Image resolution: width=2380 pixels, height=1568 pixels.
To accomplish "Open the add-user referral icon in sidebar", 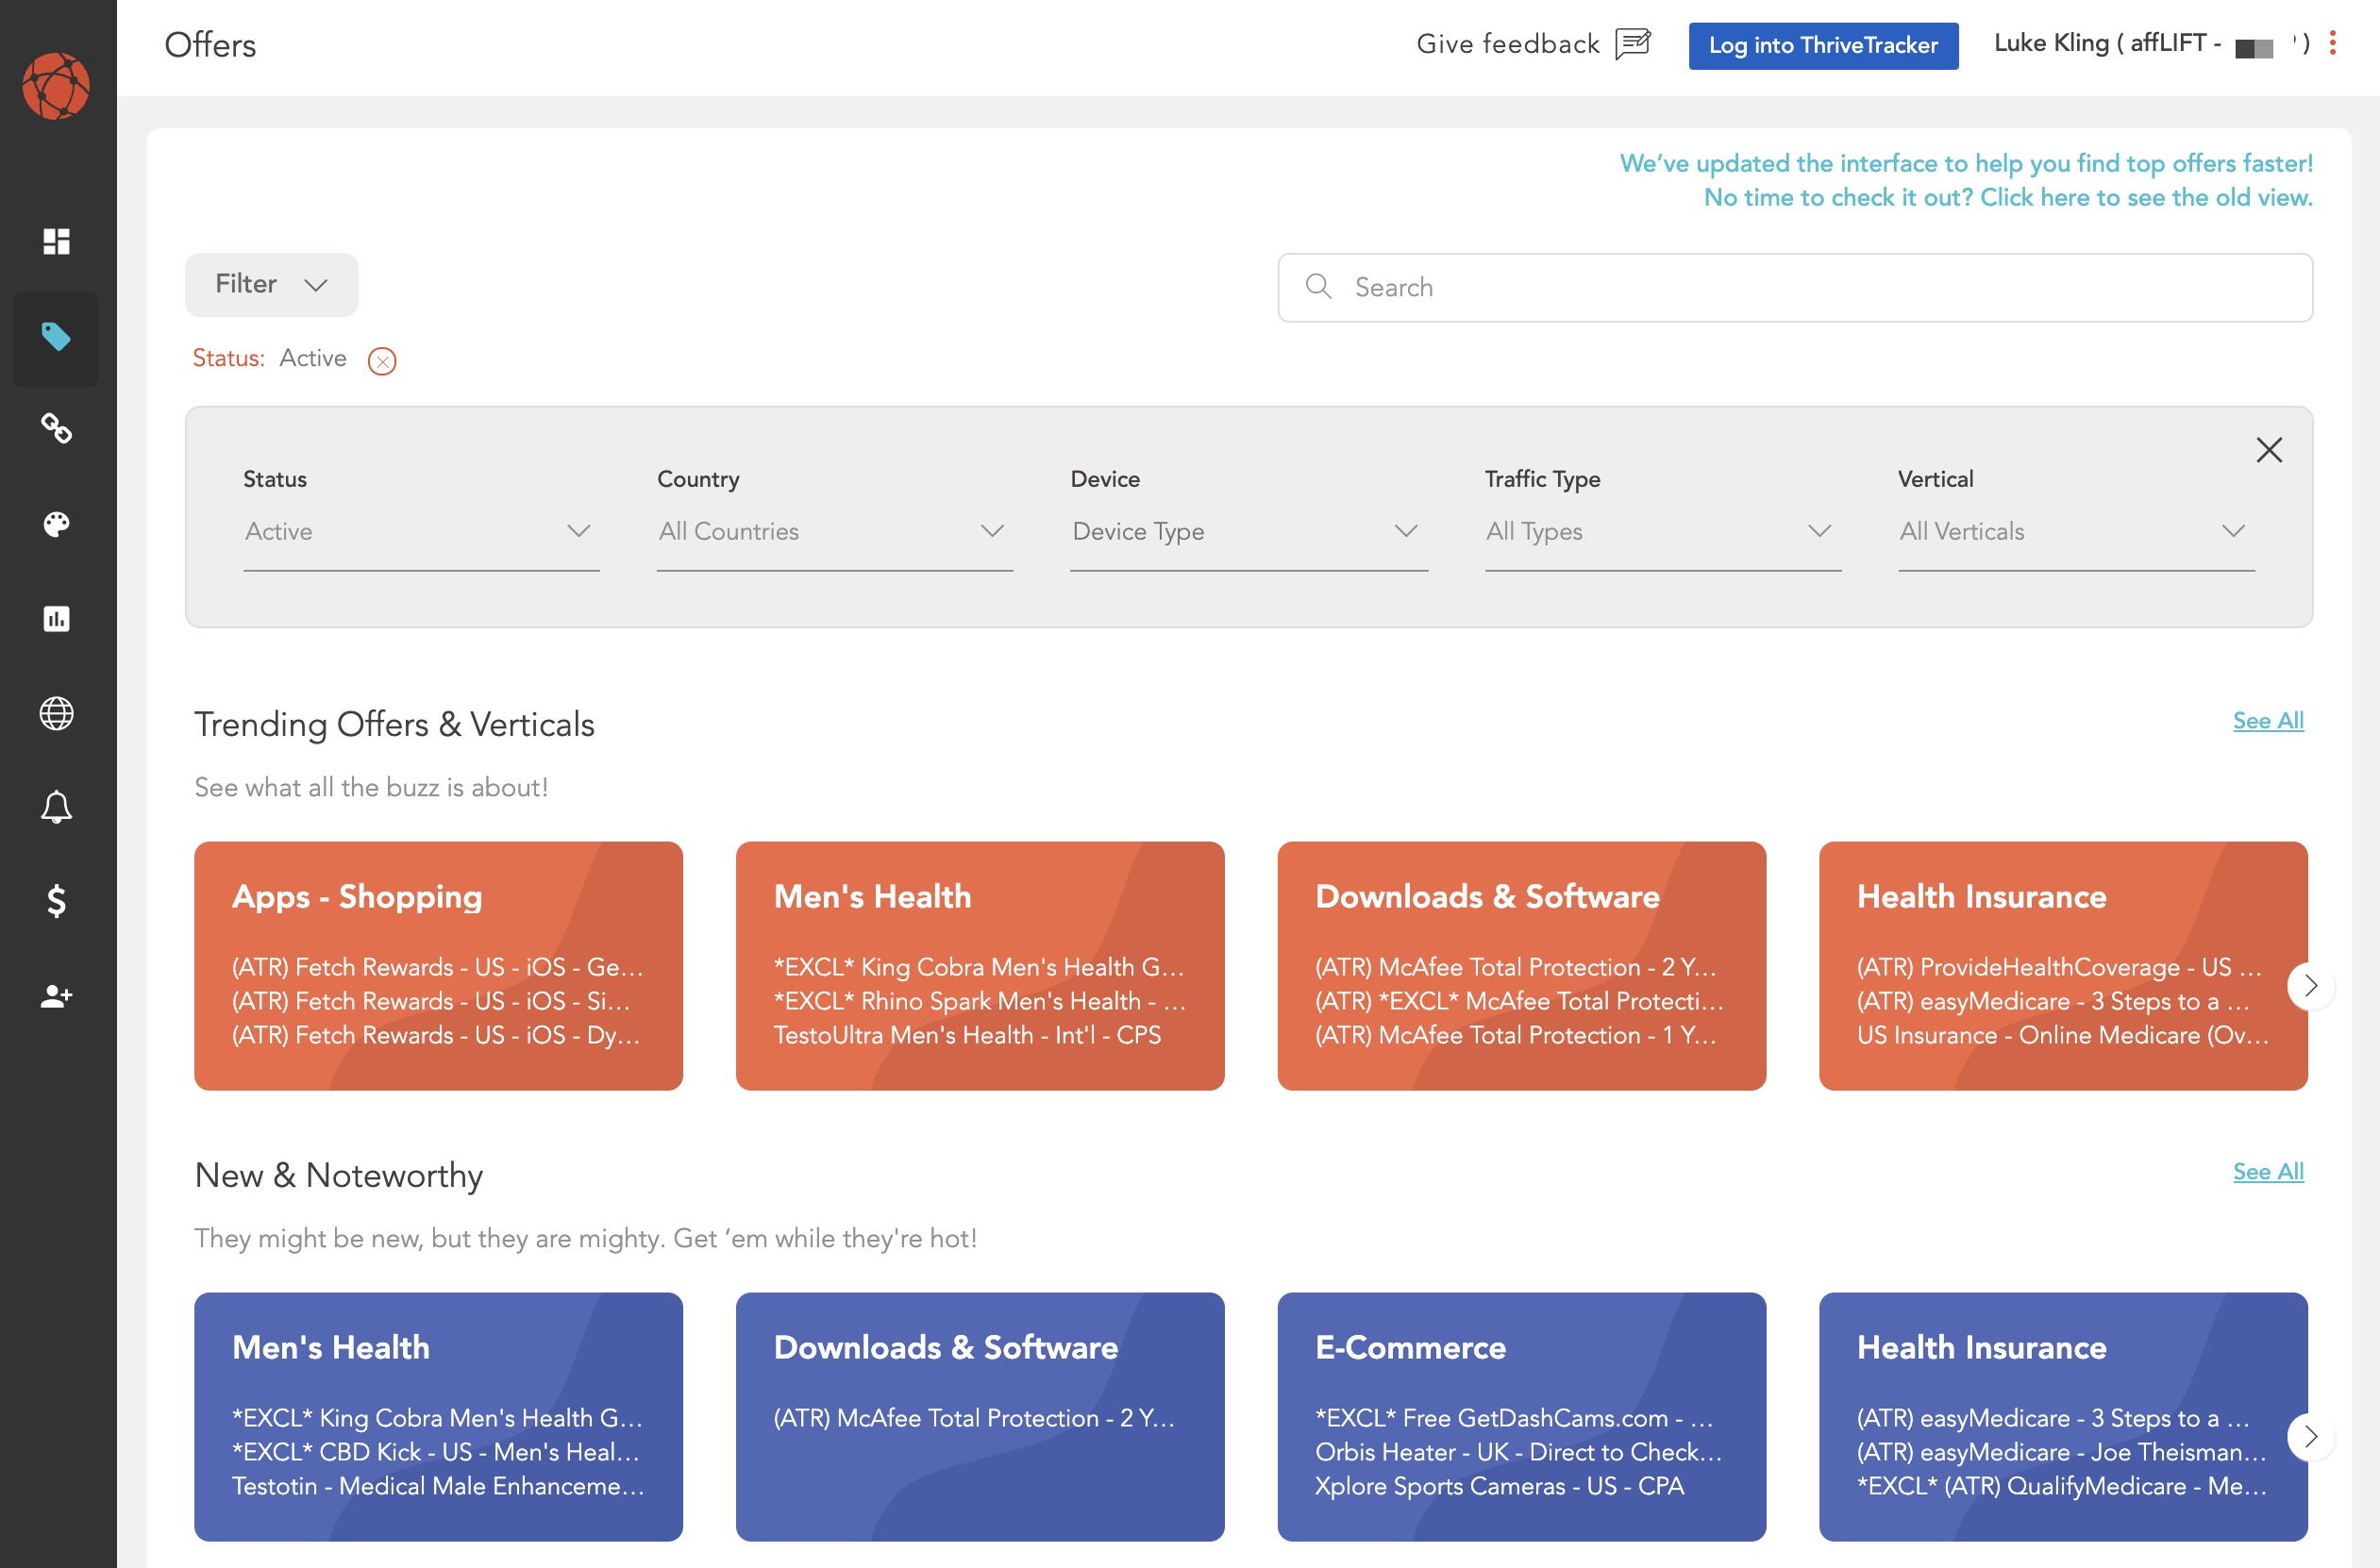I will (56, 996).
